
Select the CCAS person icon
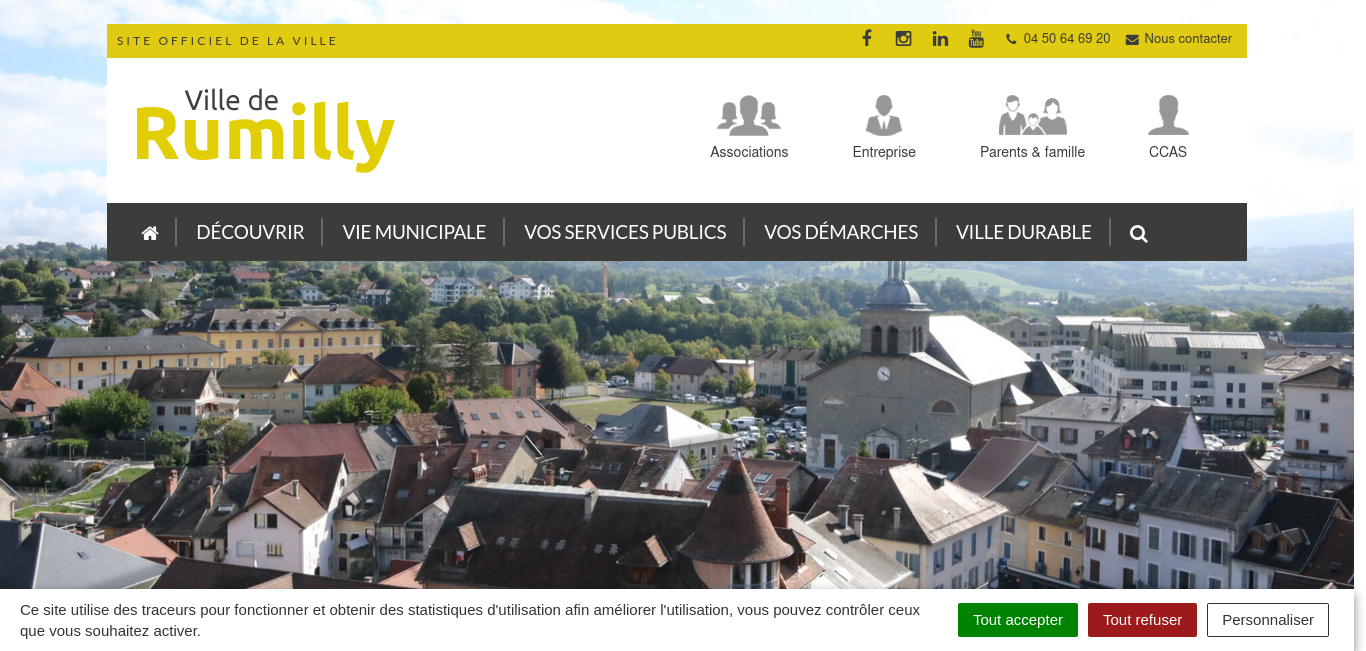click(x=1168, y=116)
